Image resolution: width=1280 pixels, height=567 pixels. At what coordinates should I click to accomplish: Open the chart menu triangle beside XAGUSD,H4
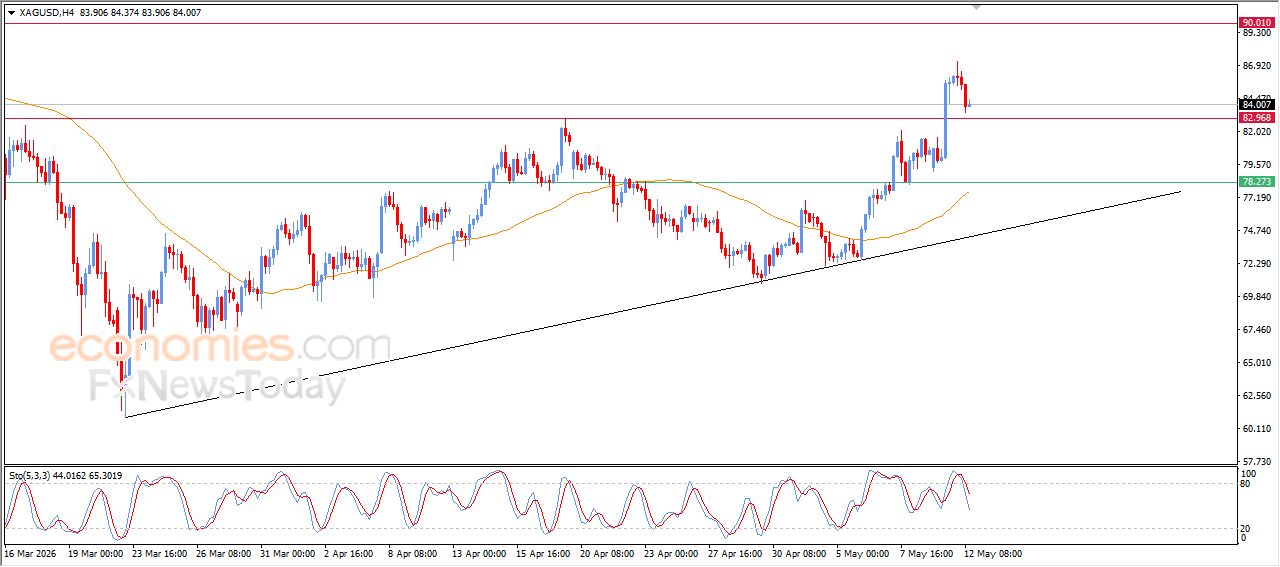[11, 13]
